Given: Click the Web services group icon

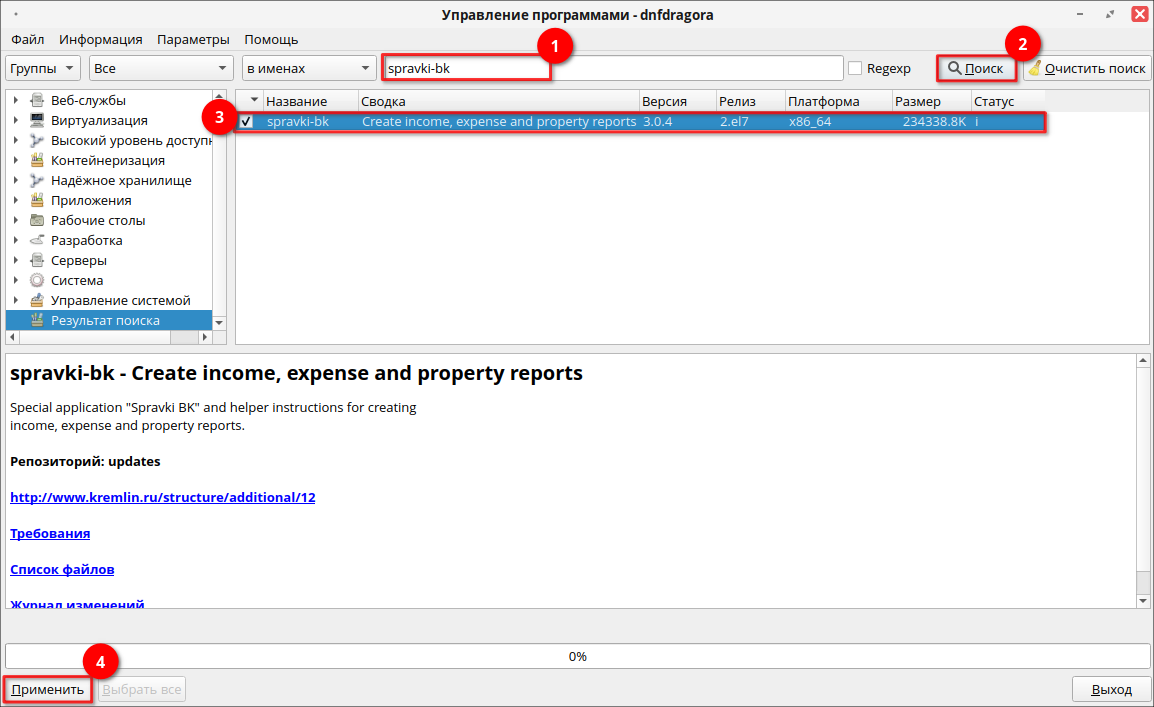Looking at the screenshot, I should pyautogui.click(x=37, y=100).
